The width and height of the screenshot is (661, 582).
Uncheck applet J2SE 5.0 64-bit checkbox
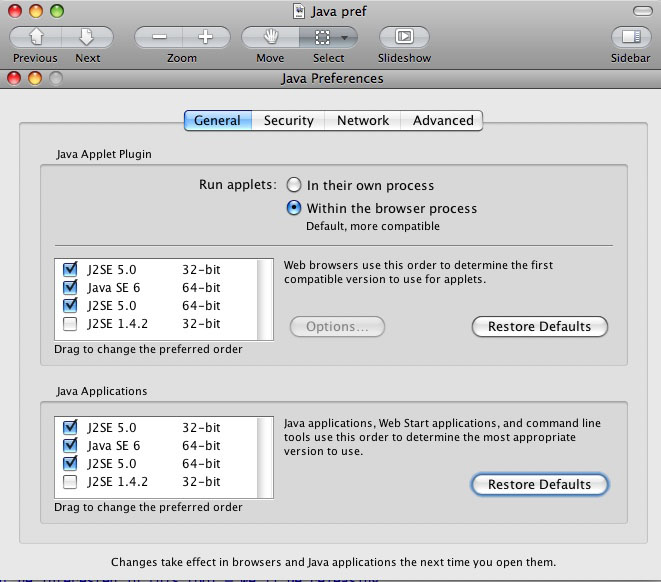pyautogui.click(x=70, y=305)
